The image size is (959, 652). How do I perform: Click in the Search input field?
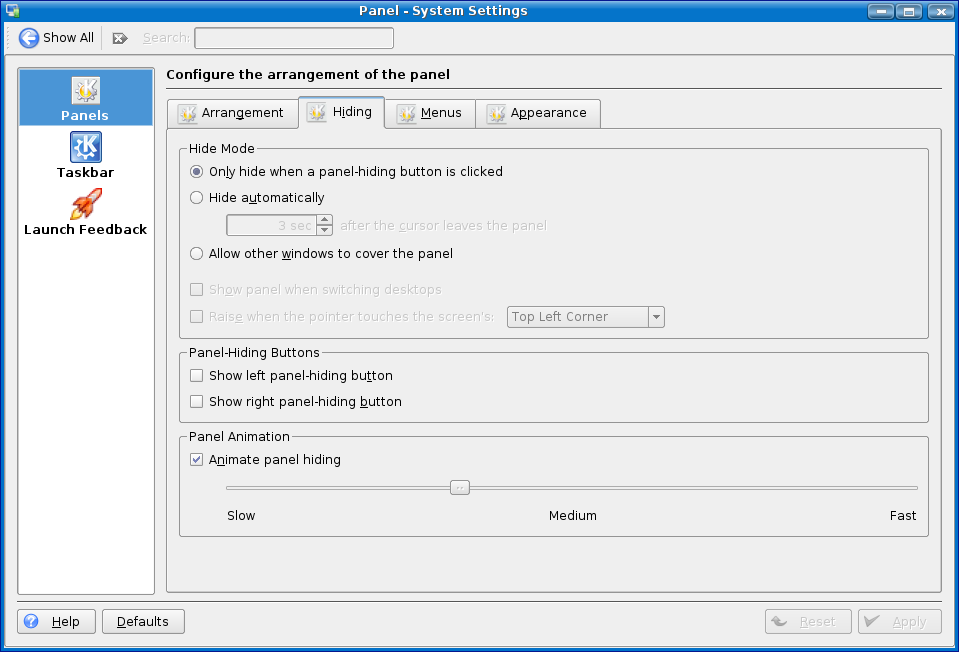coord(293,38)
